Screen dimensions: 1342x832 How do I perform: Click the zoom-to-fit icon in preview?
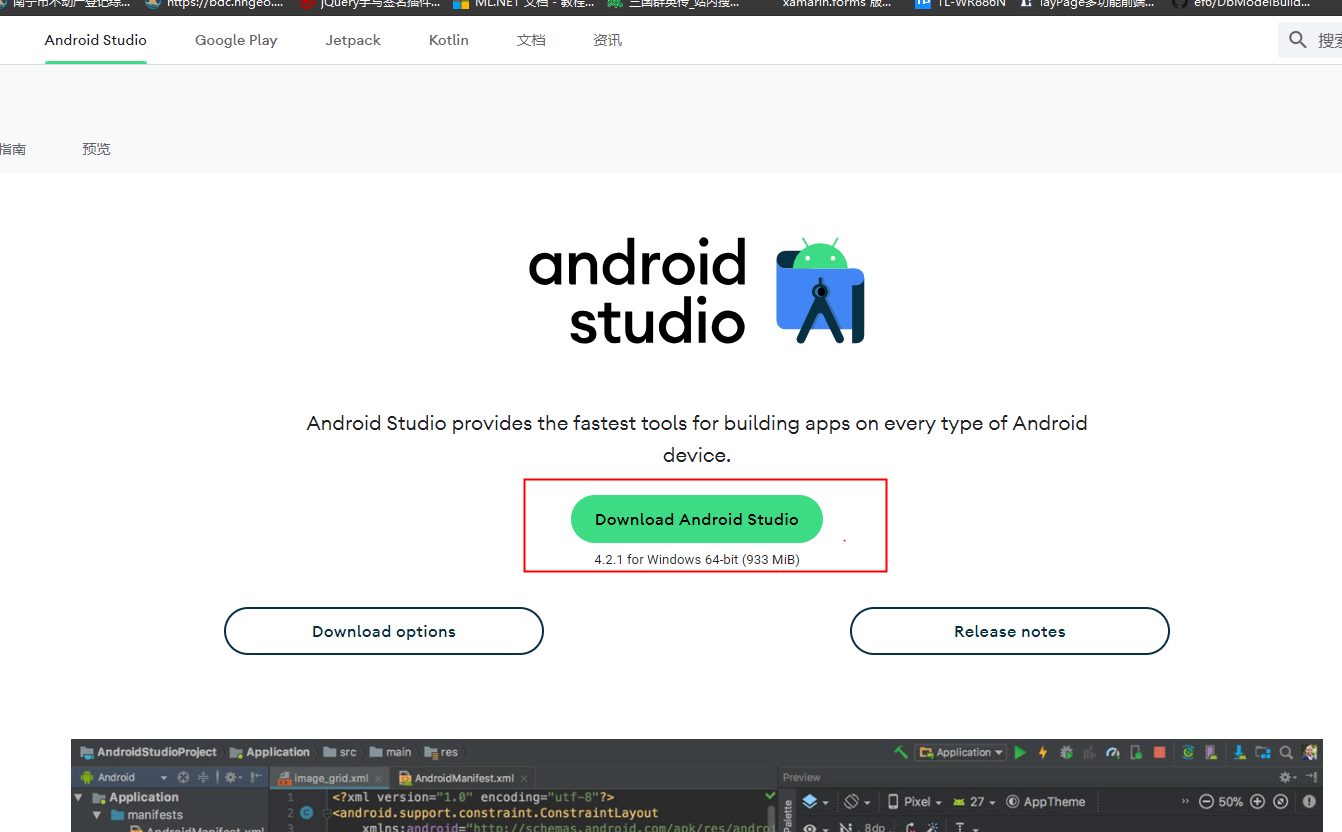(x=1280, y=802)
